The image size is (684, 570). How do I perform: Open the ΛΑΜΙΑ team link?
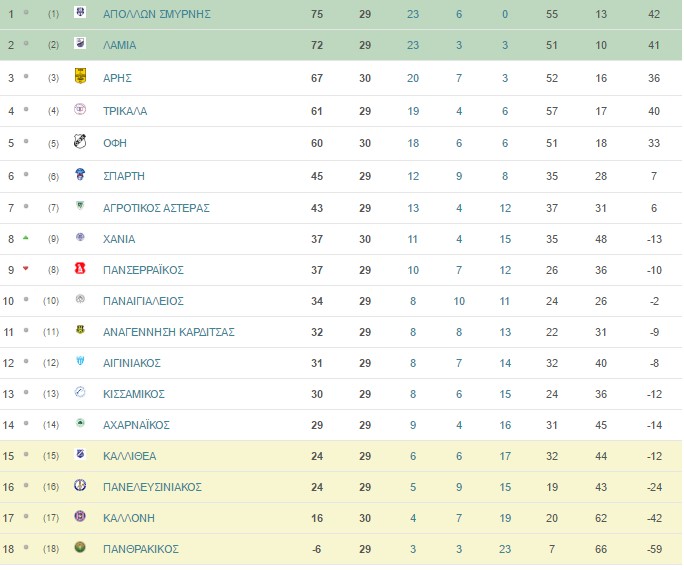click(120, 45)
